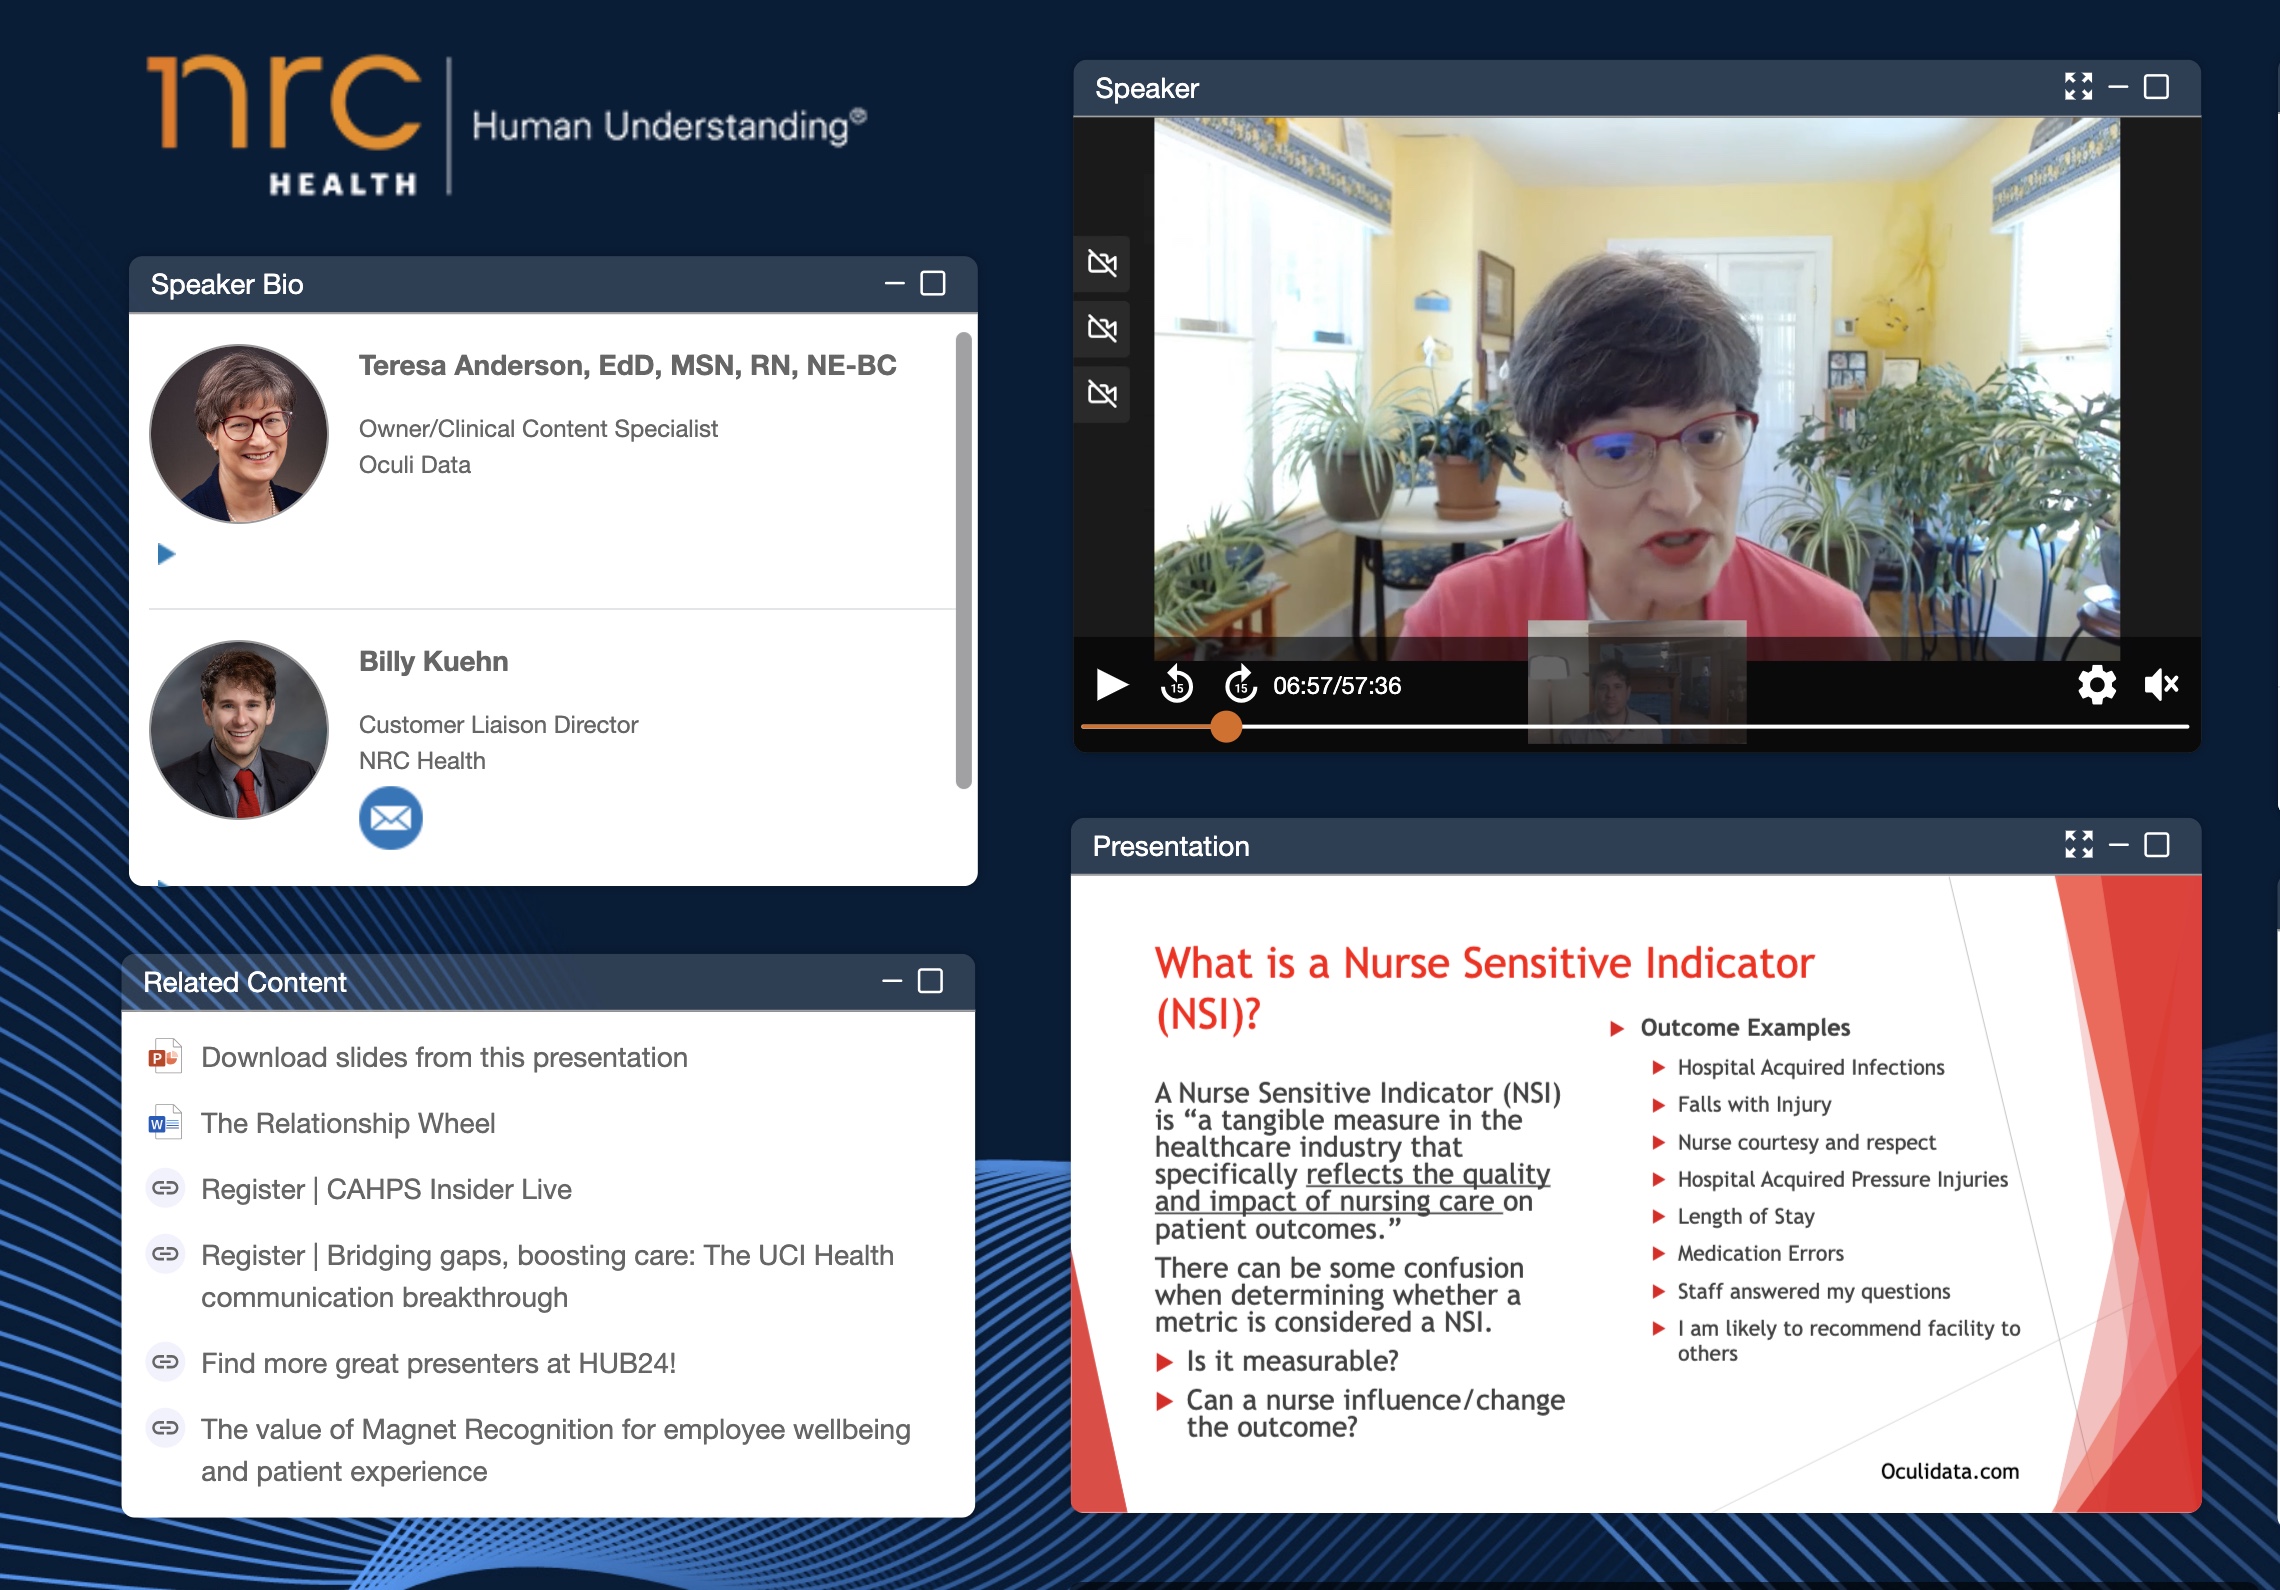
Task: Minimize the Presentation panel
Action: 2119,845
